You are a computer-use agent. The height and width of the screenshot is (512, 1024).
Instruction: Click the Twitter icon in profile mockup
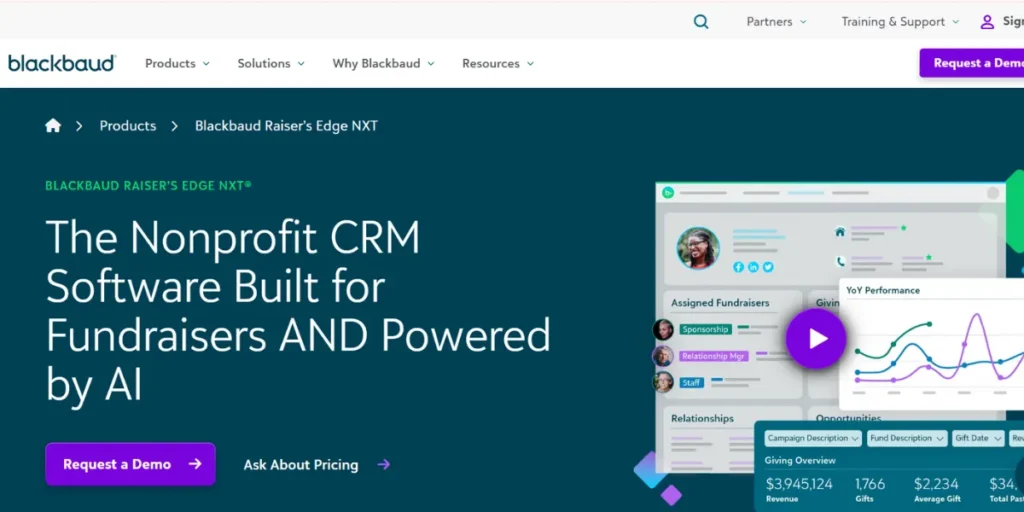point(768,267)
